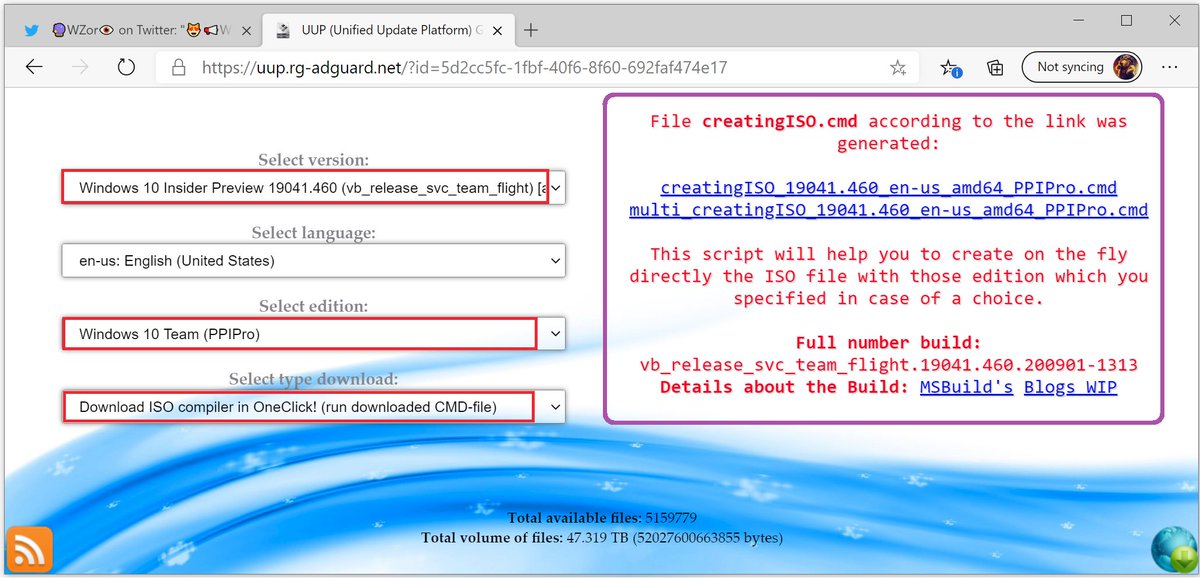Download creatingISO_19041.460_en-us_amd64_PPIPro.cmd
This screenshot has width=1200, height=578.
[x=888, y=187]
